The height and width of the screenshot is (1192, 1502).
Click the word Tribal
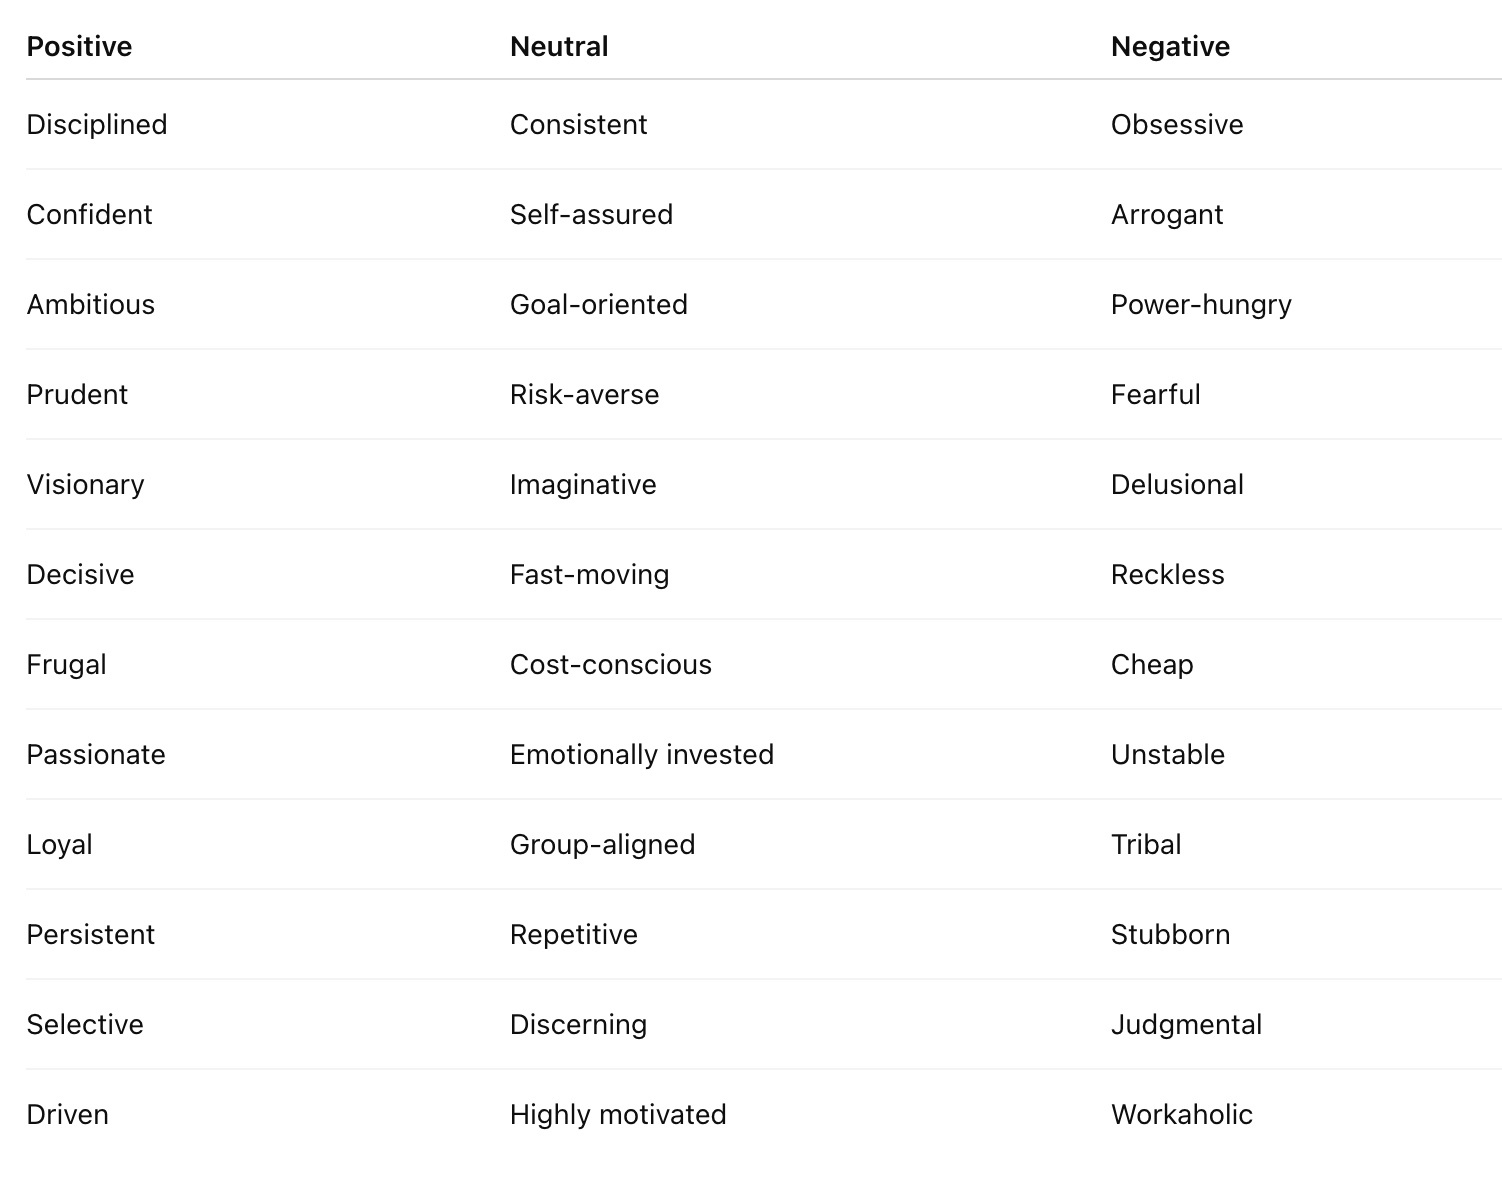point(1146,845)
